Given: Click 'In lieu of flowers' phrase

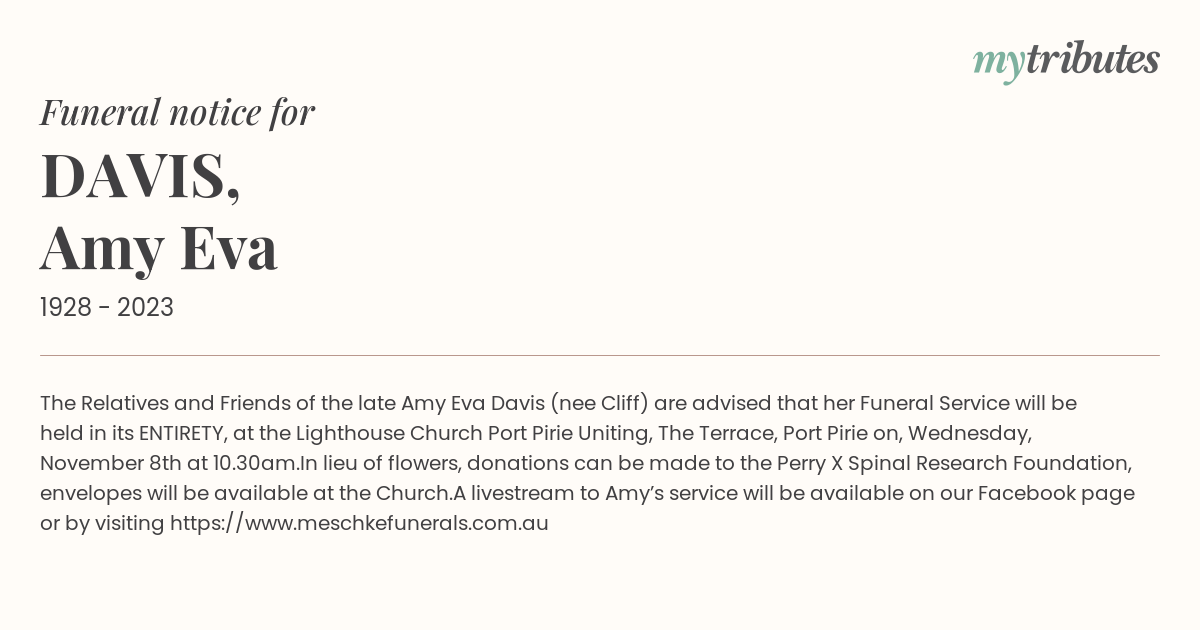Looking at the screenshot, I should coord(380,463).
